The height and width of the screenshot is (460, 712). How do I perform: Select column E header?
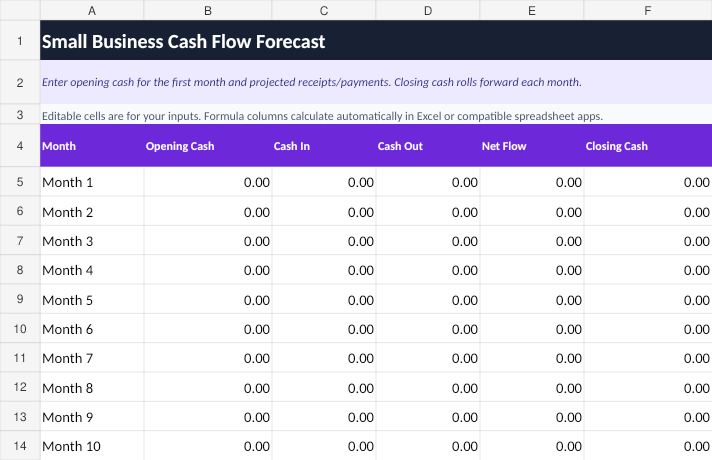click(532, 10)
